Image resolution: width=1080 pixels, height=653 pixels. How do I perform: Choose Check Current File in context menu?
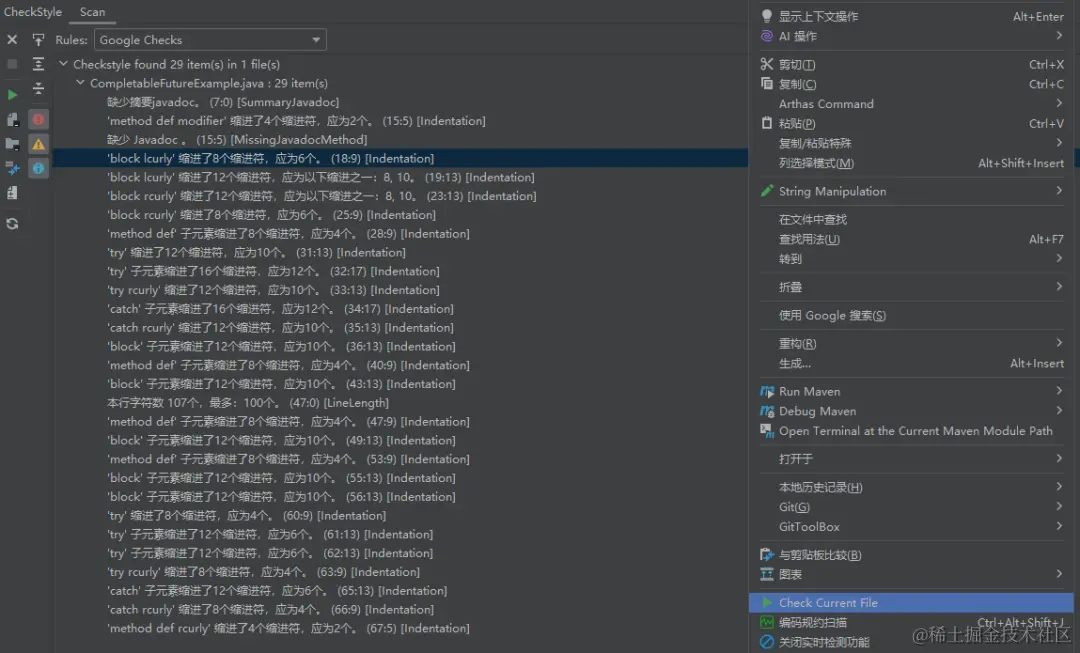coord(911,603)
